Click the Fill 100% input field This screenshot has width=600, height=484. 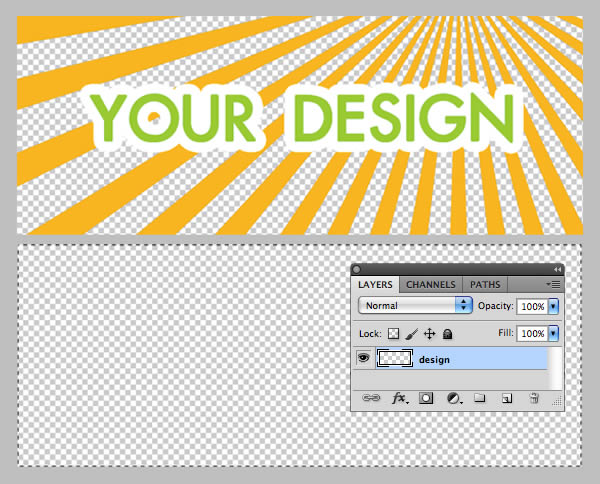(x=533, y=334)
